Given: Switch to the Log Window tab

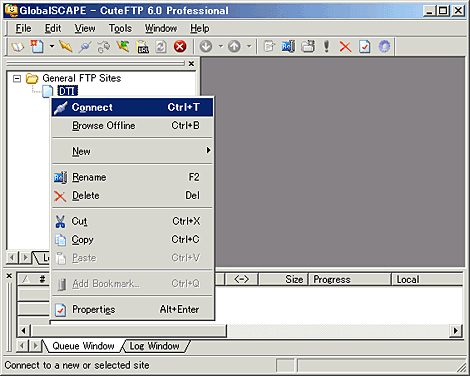Looking at the screenshot, I should coord(154,346).
